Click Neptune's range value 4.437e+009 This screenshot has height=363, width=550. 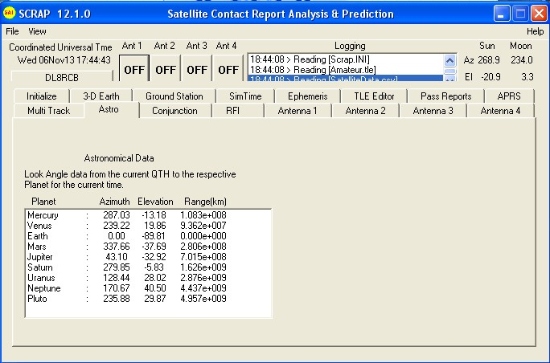[203, 288]
